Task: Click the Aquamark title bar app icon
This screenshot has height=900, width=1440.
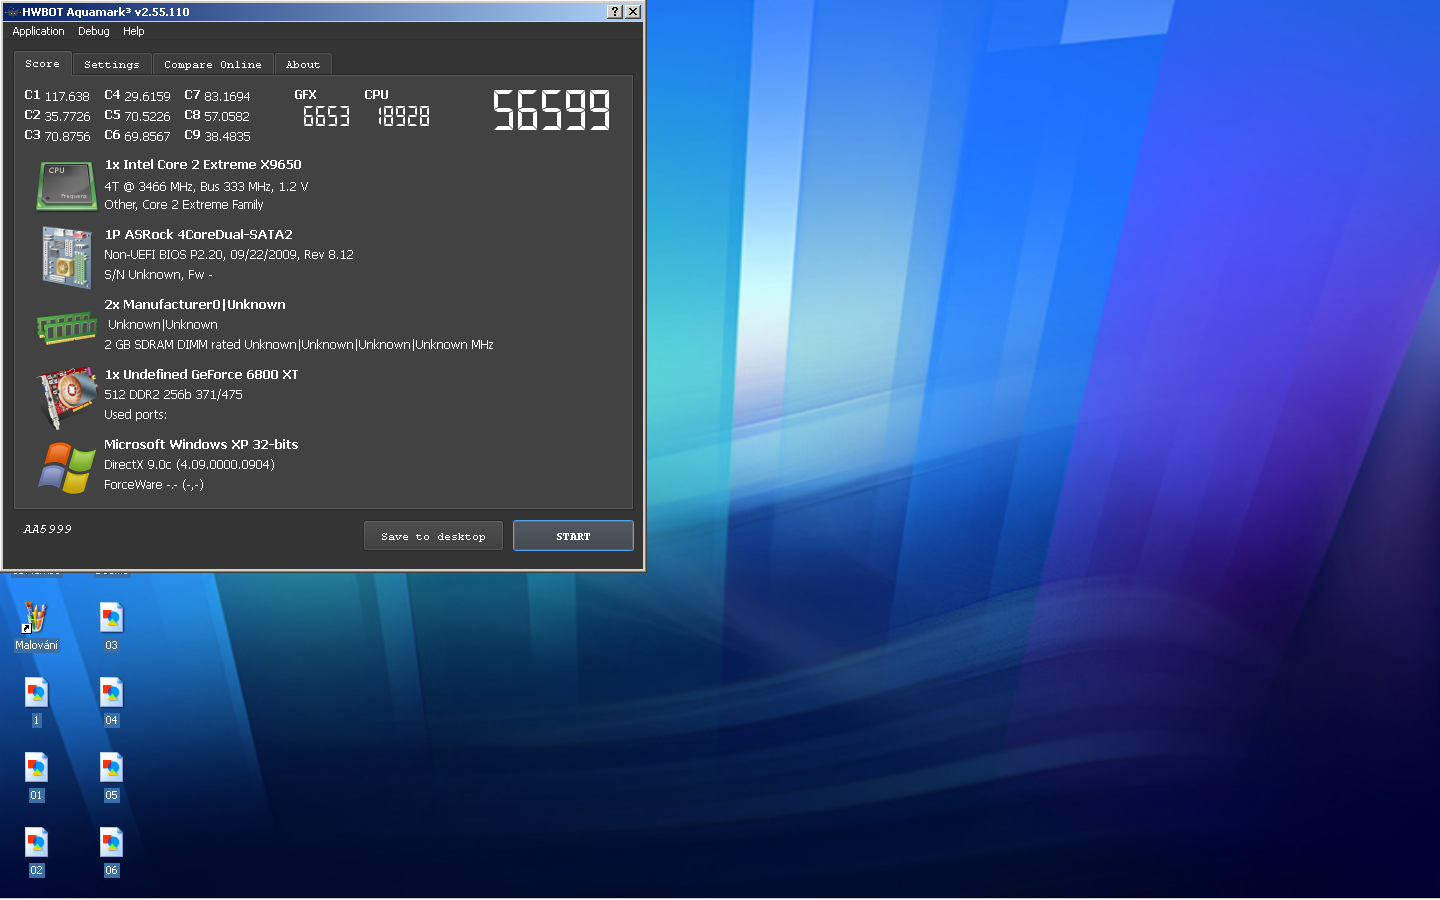Action: point(12,12)
